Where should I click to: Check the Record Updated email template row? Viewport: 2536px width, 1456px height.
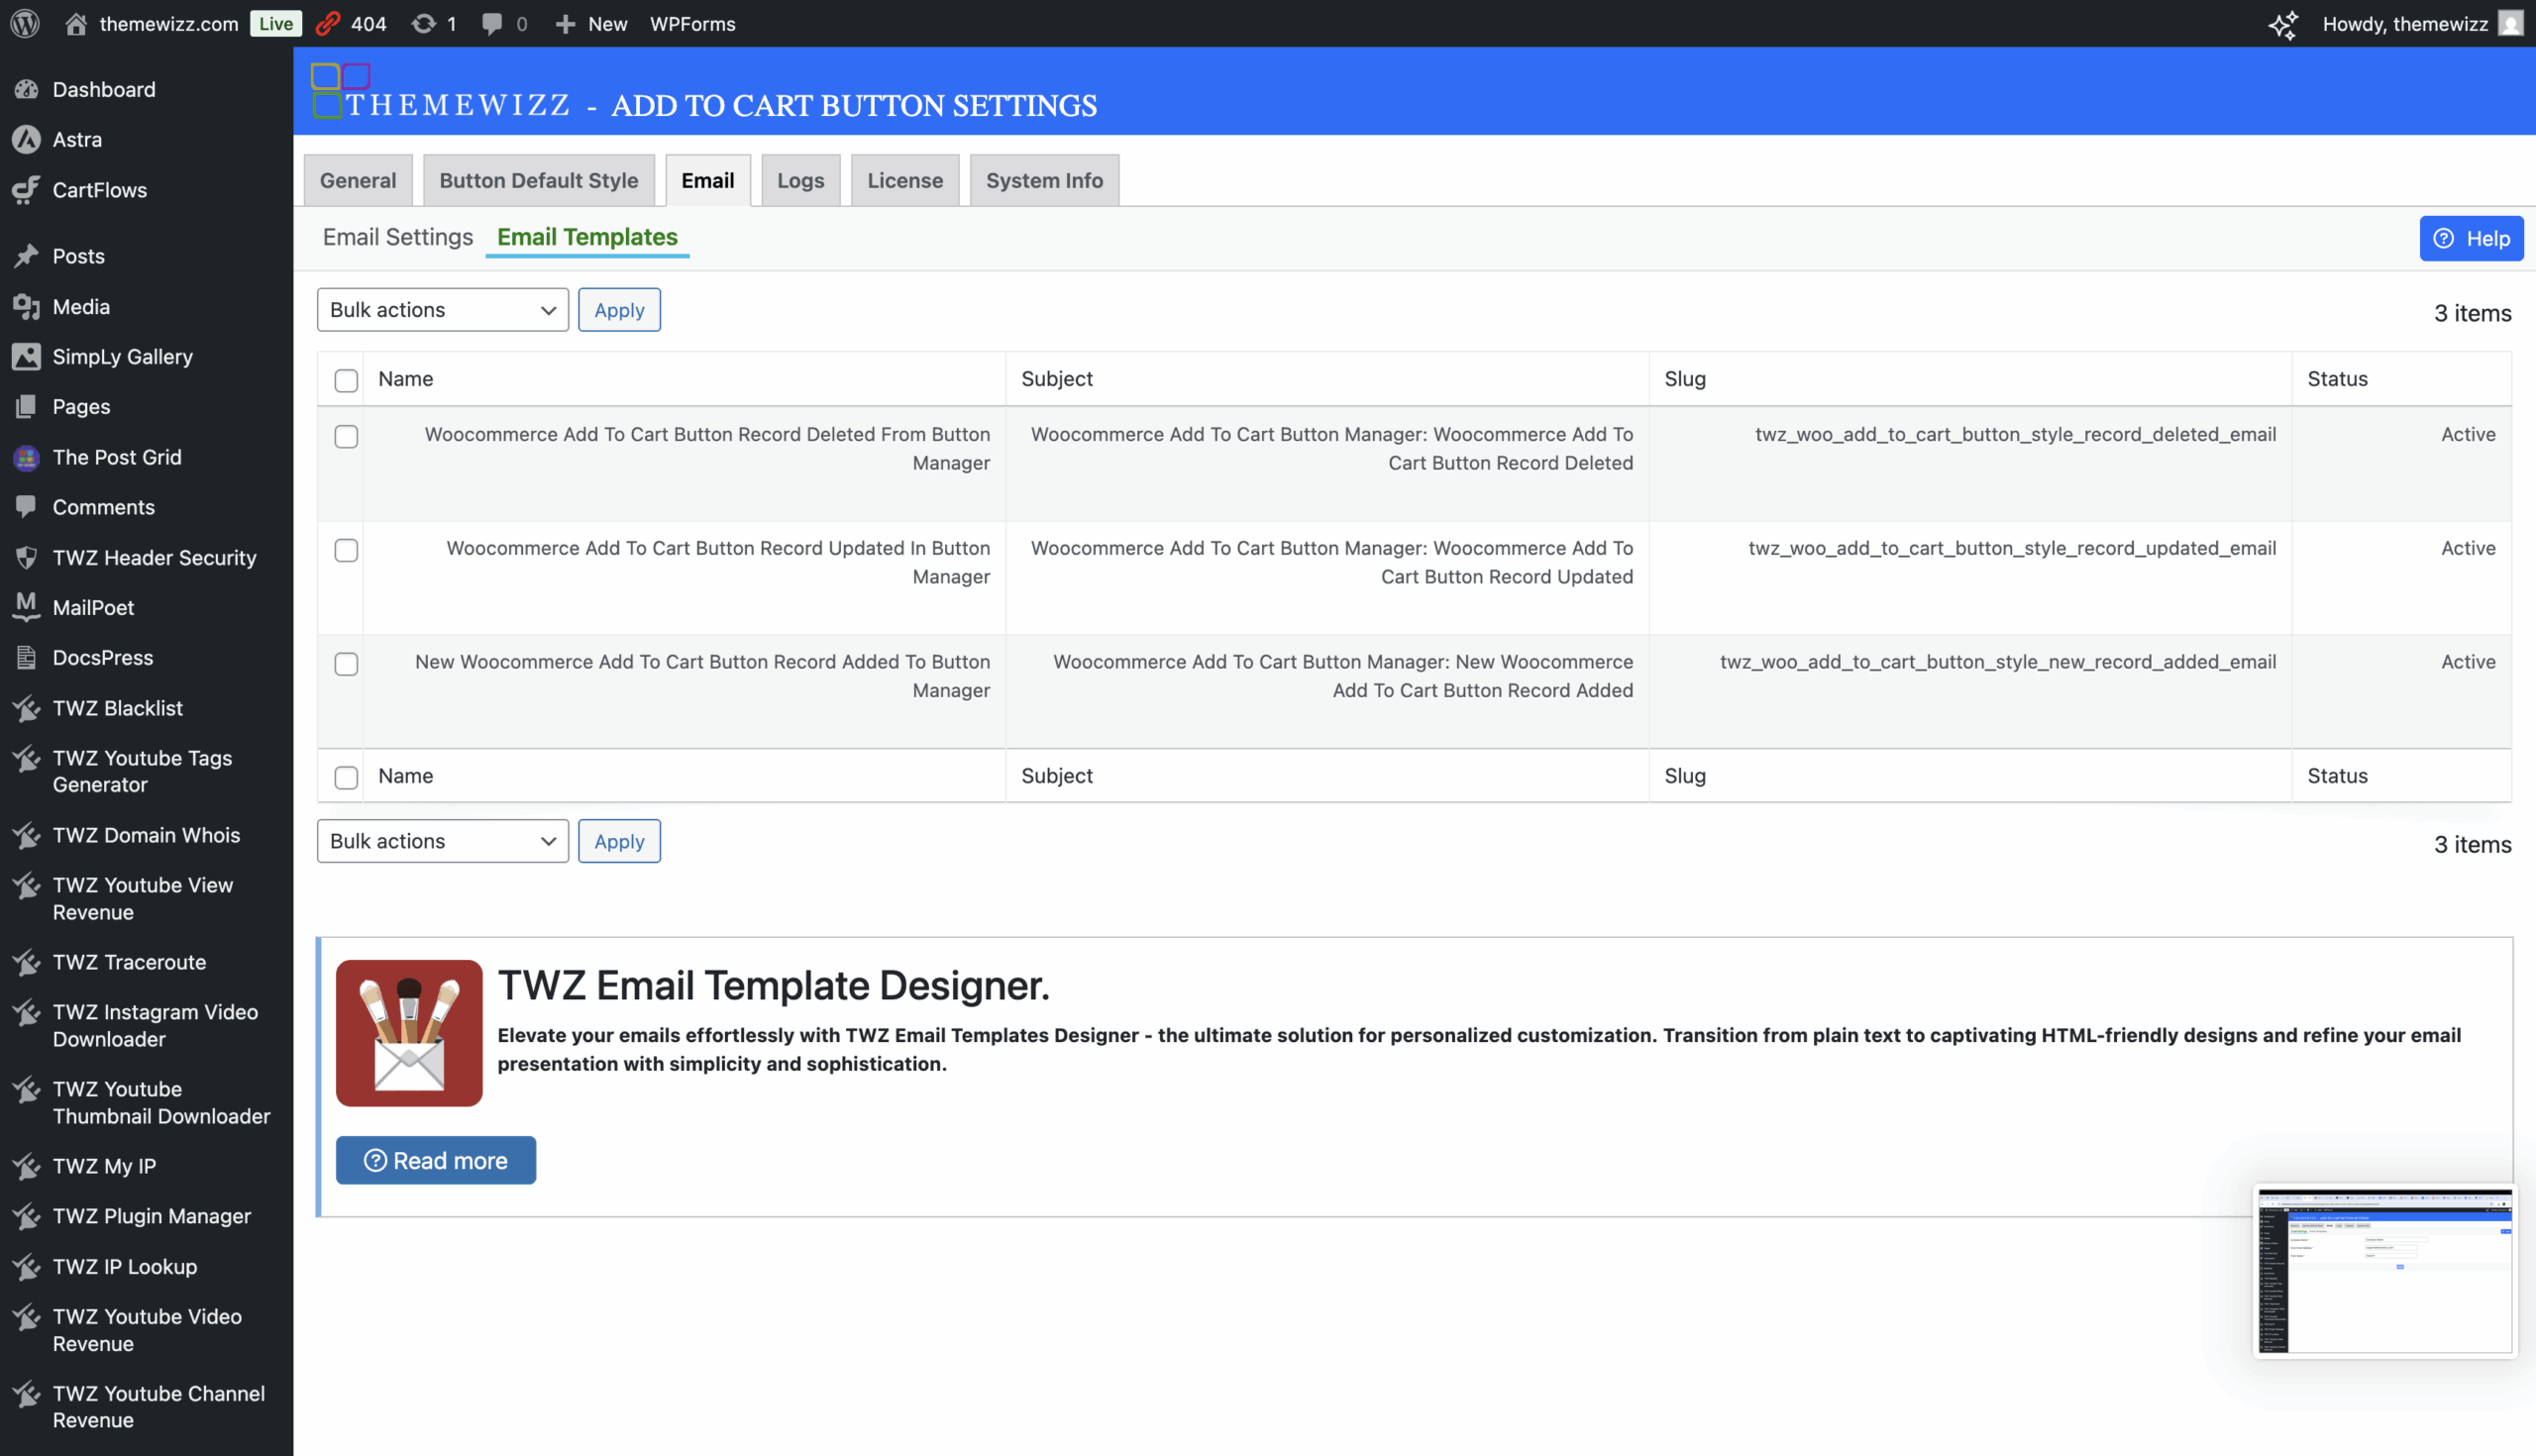[x=346, y=550]
